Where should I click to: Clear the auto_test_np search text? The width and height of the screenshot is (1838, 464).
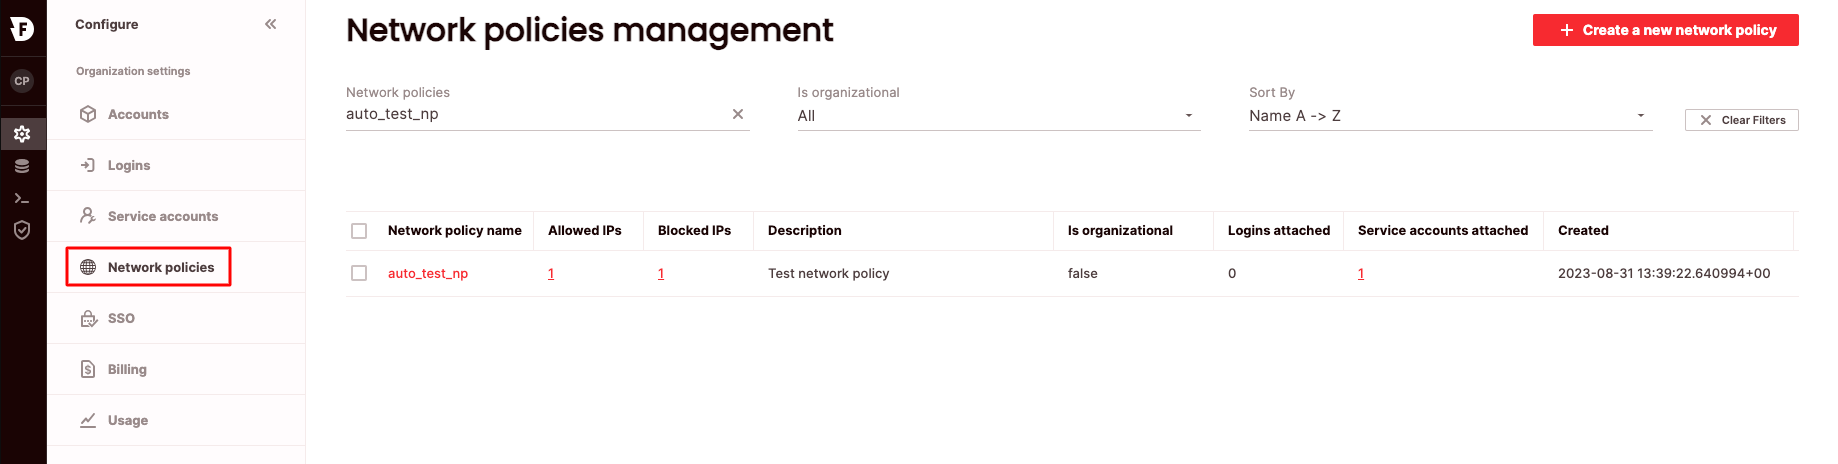pyautogui.click(x=738, y=114)
